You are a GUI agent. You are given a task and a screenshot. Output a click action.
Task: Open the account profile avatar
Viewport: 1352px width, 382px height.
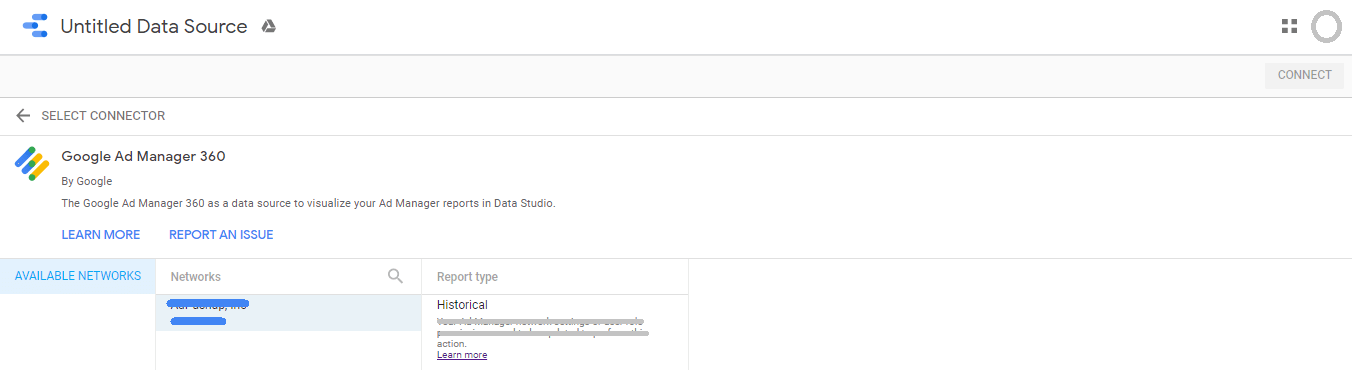point(1326,27)
